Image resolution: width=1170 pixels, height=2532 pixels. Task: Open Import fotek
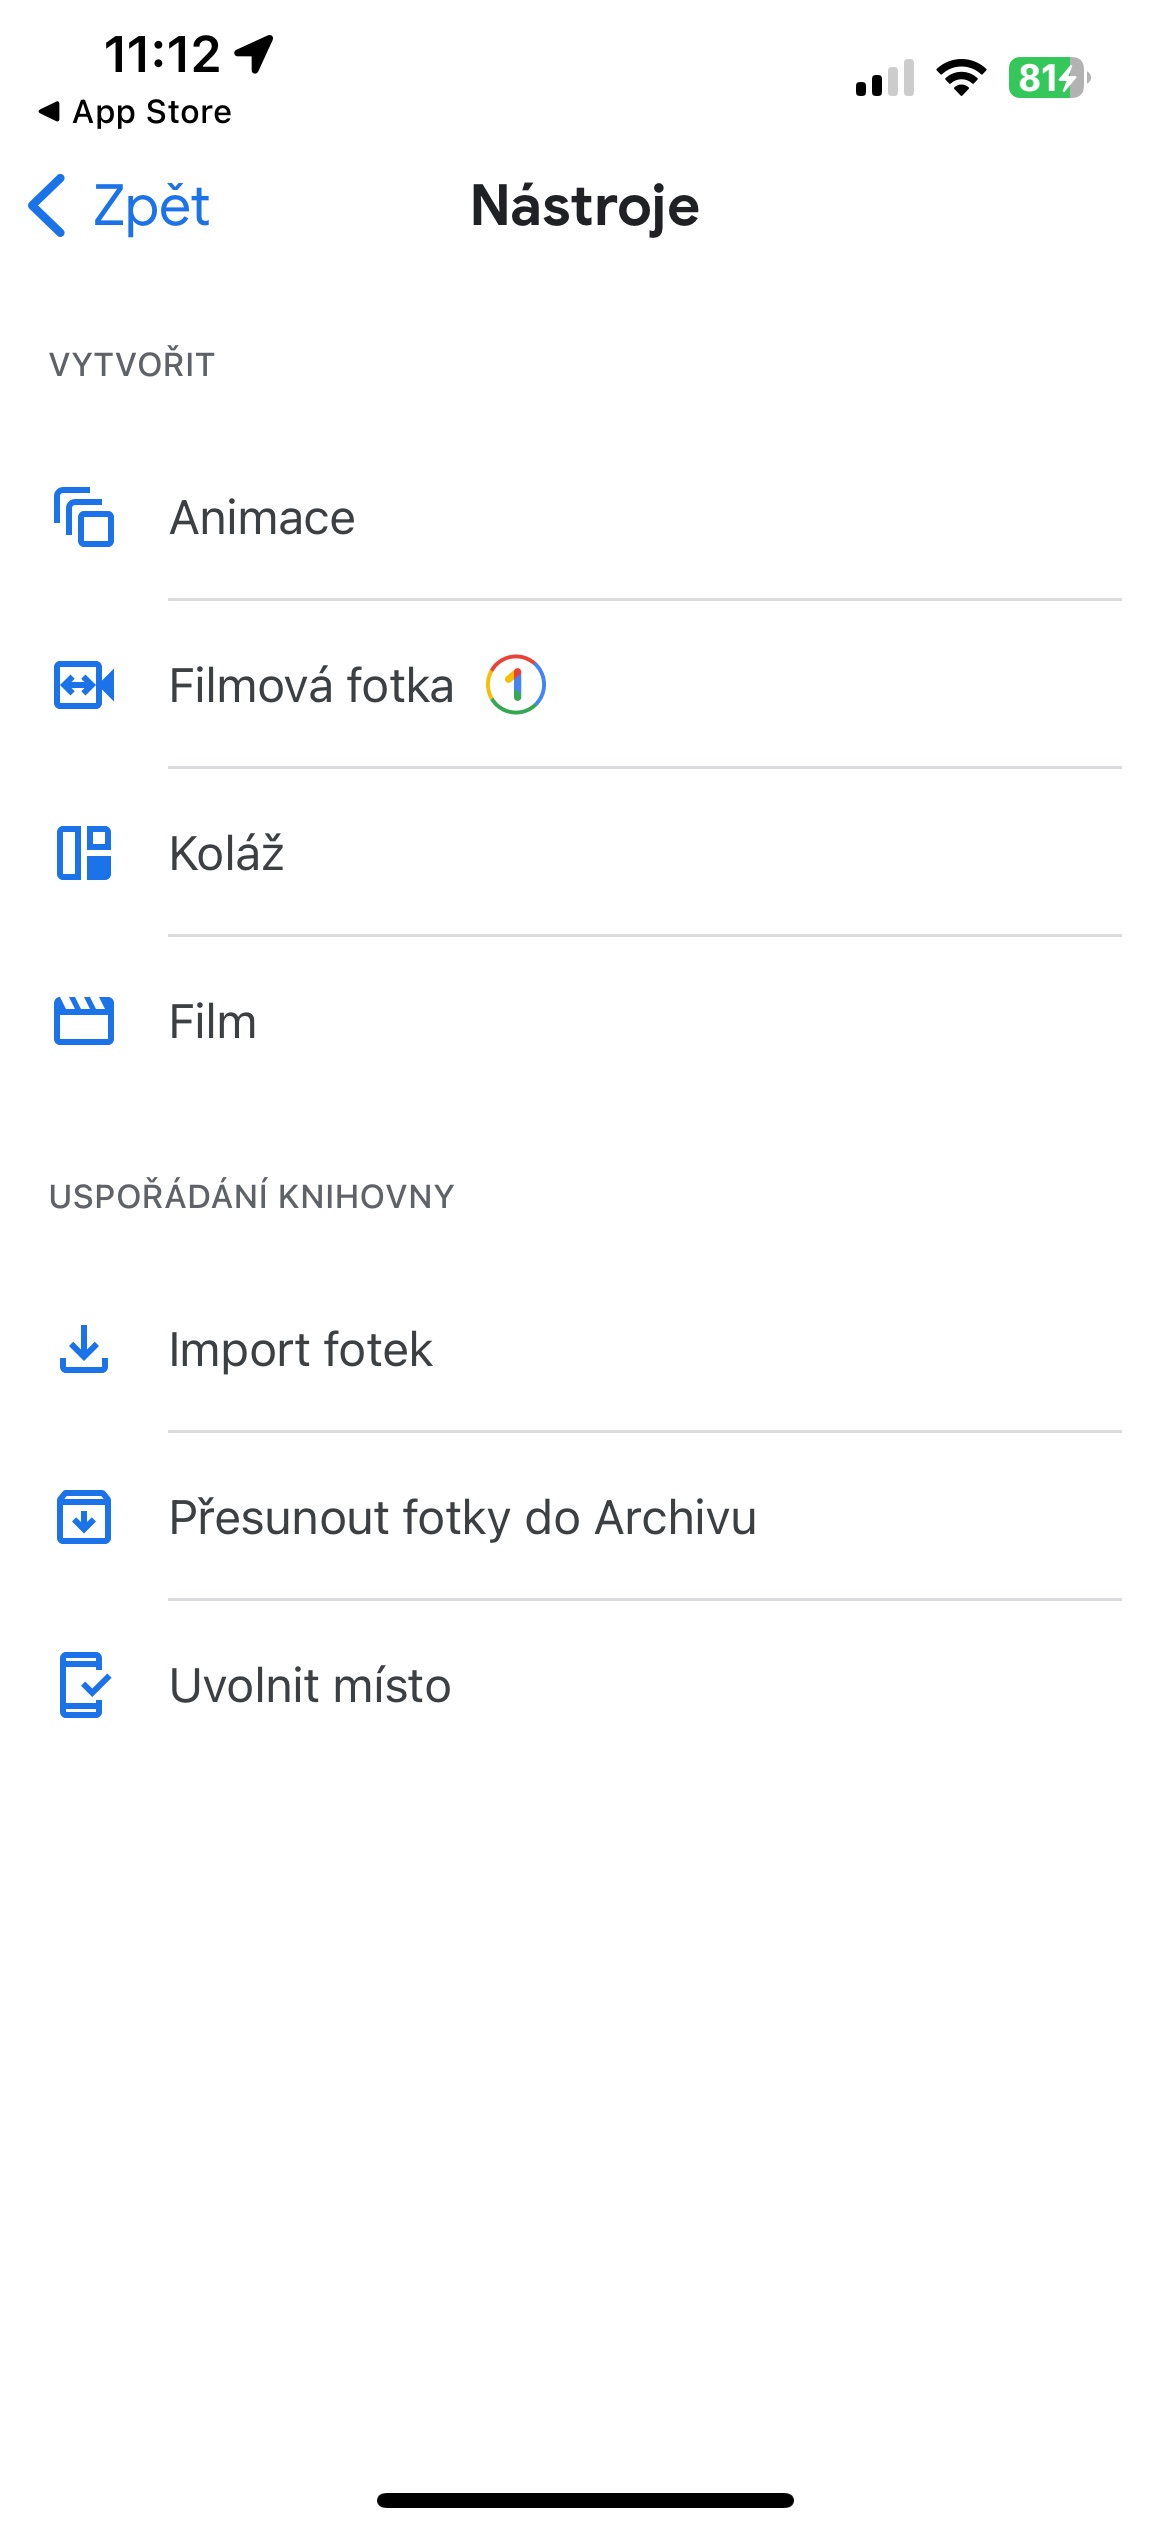click(x=300, y=1350)
